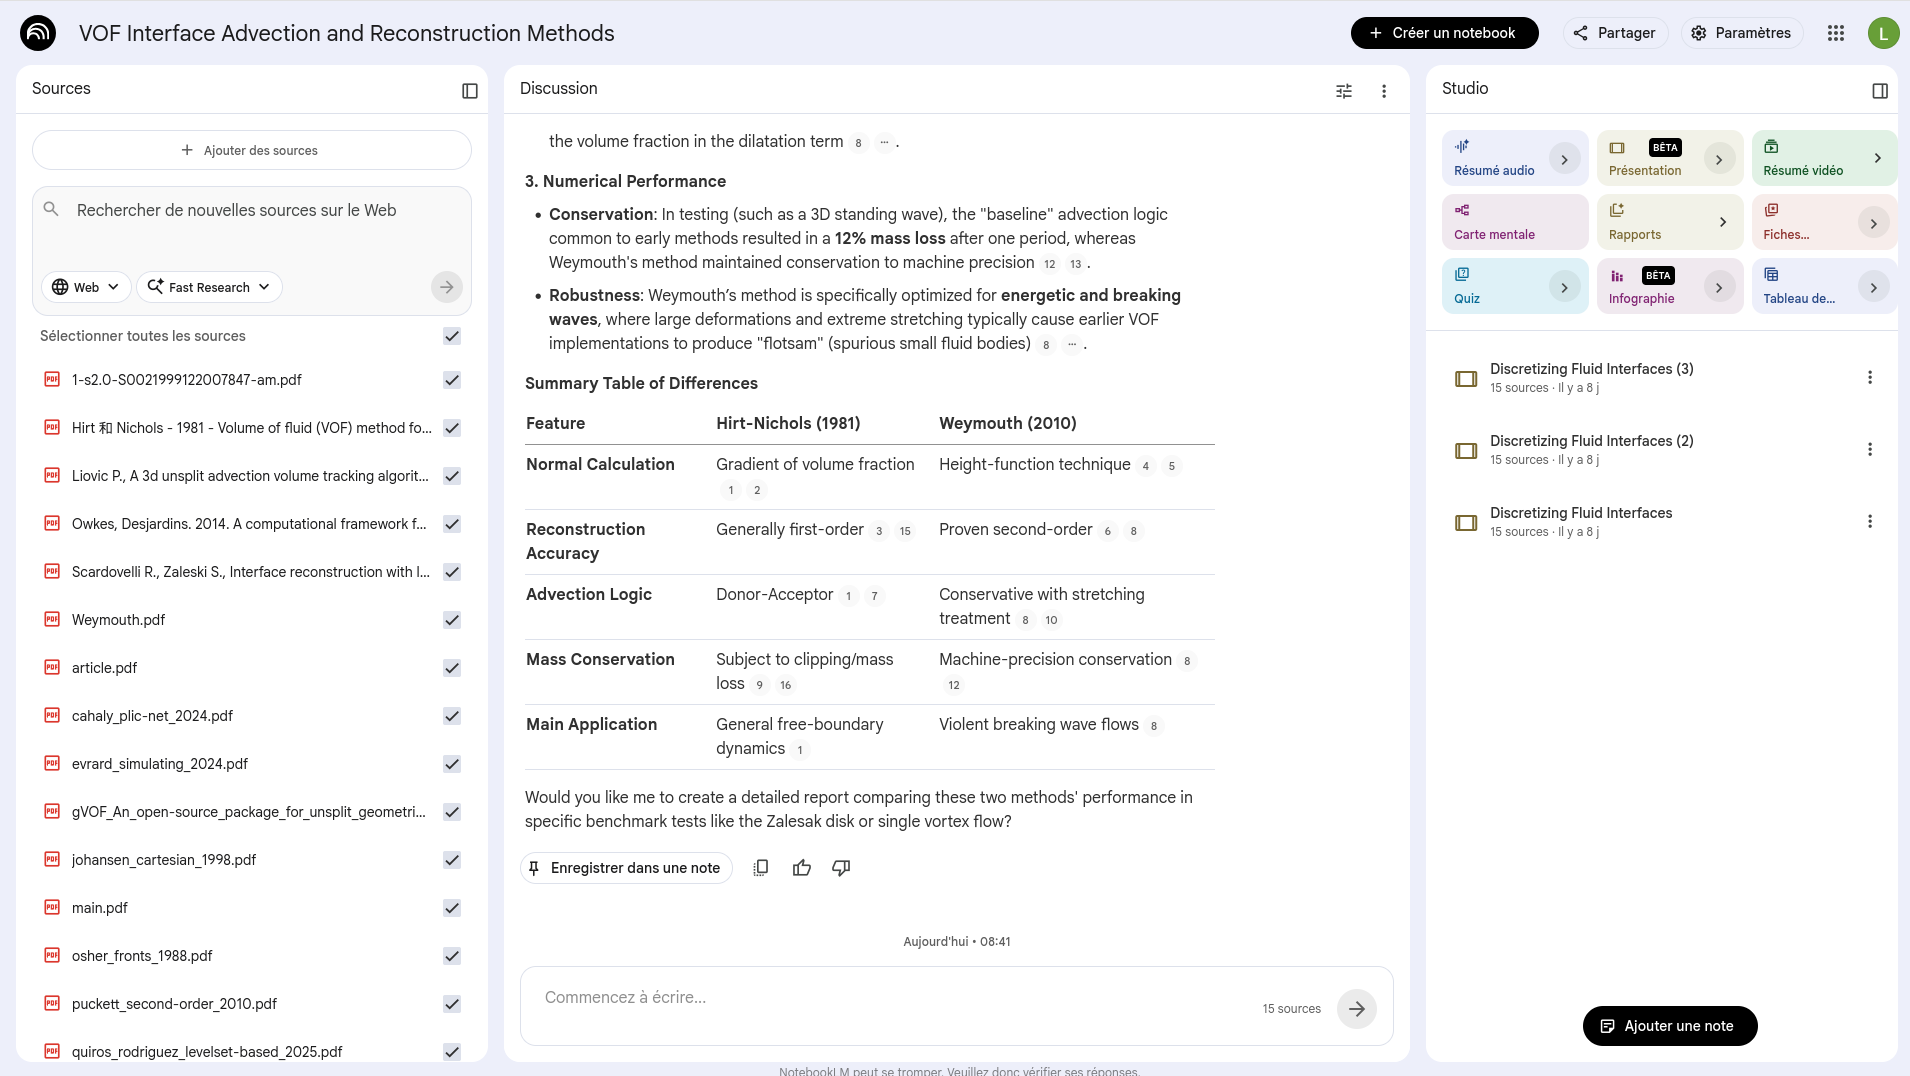
Task: Give thumbs down to the response
Action: pyautogui.click(x=841, y=868)
